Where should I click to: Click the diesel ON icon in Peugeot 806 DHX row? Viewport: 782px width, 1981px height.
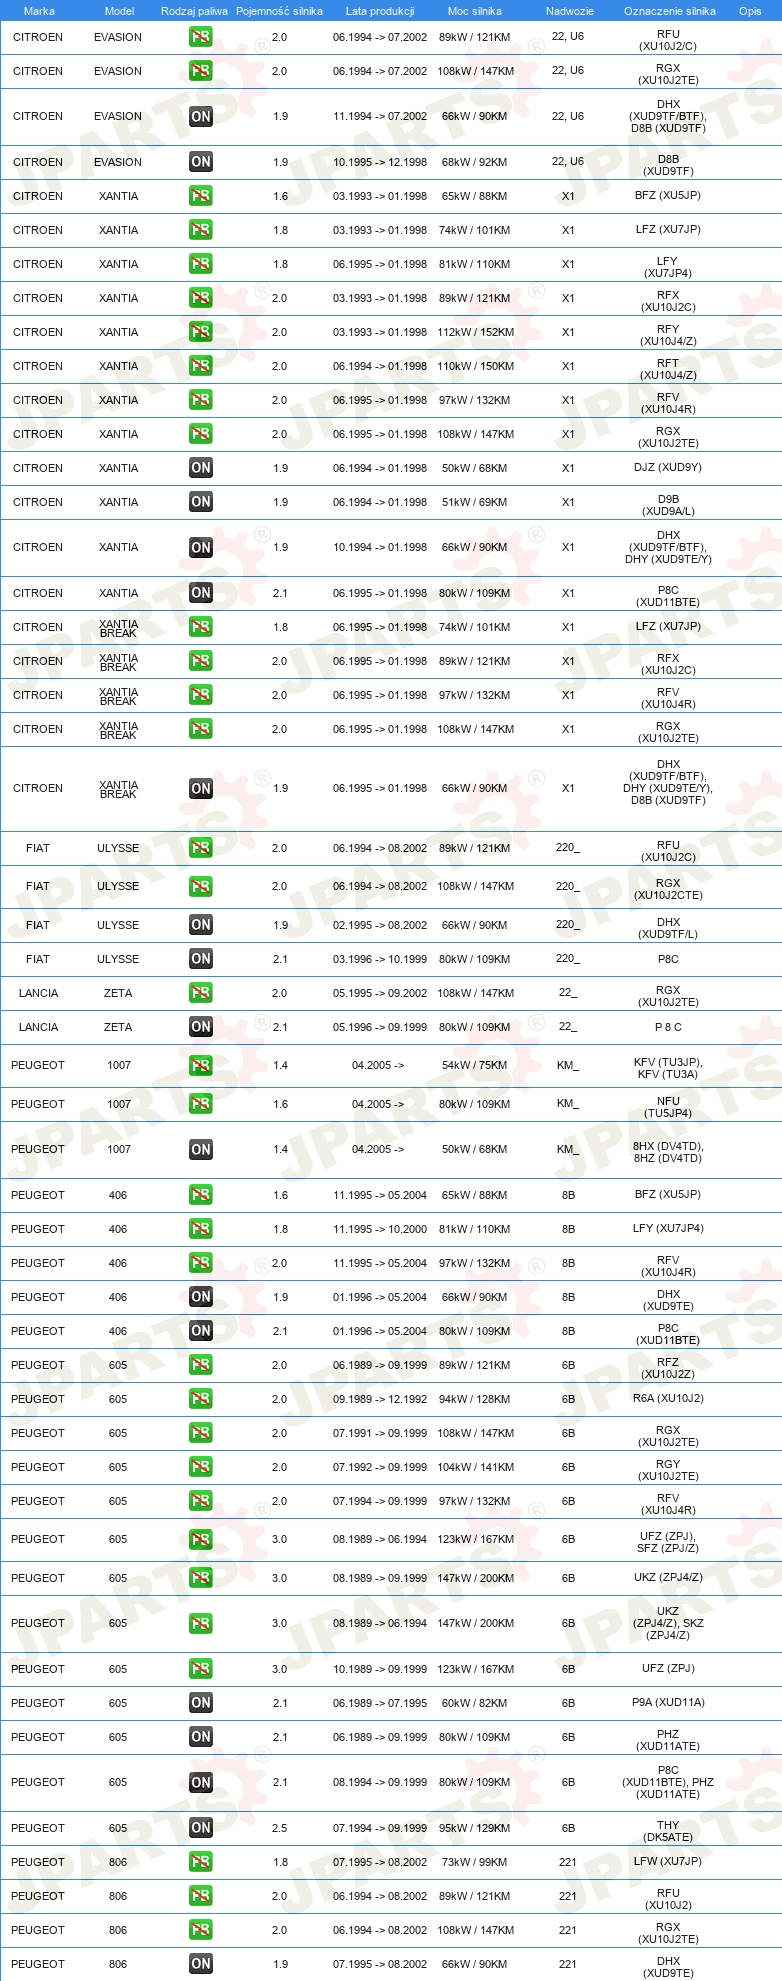point(201,1964)
